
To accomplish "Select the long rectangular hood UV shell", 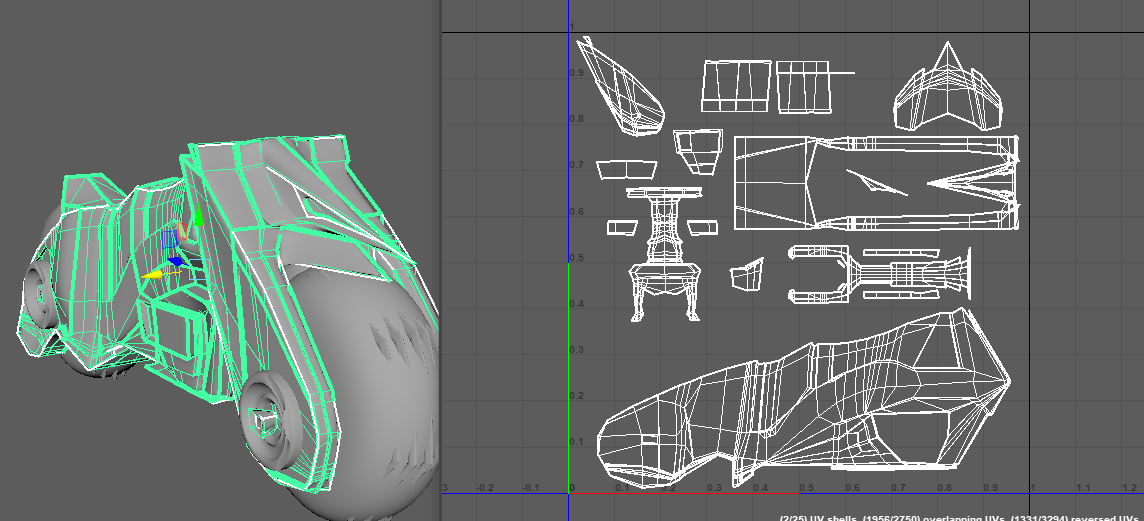I will [x=876, y=182].
